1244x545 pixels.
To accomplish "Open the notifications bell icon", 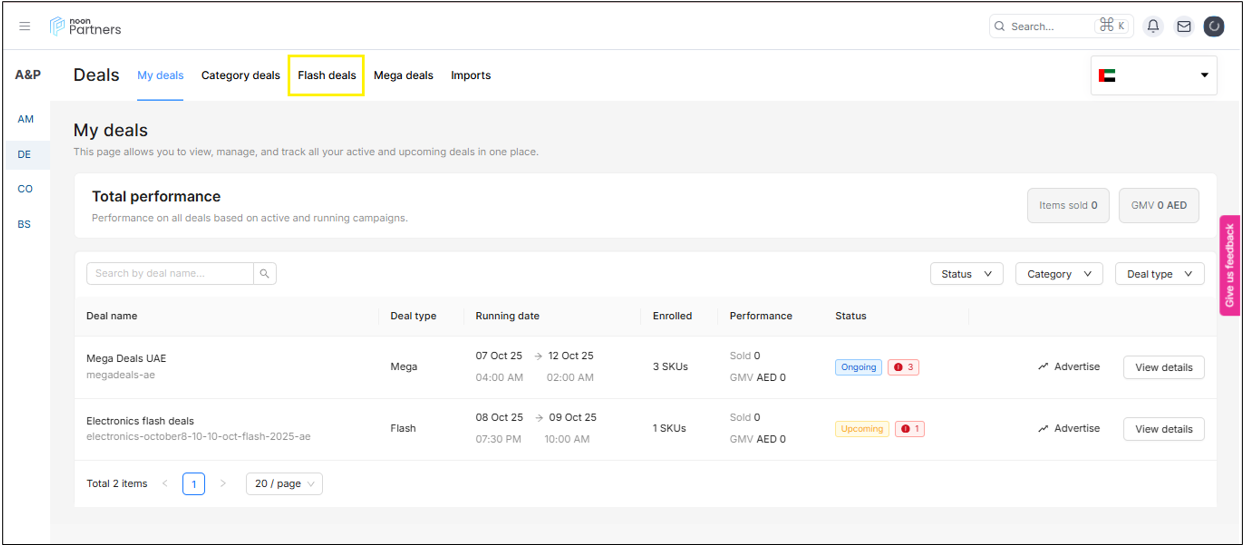I will [x=1153, y=27].
